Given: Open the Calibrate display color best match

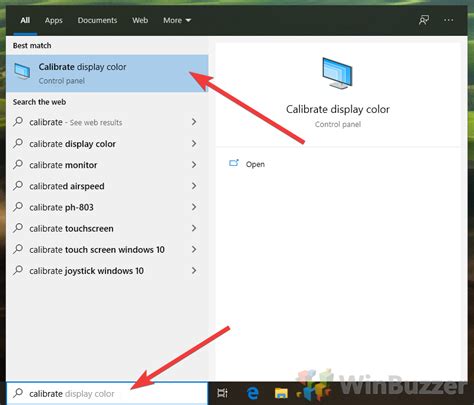Looking at the screenshot, I should (x=107, y=73).
